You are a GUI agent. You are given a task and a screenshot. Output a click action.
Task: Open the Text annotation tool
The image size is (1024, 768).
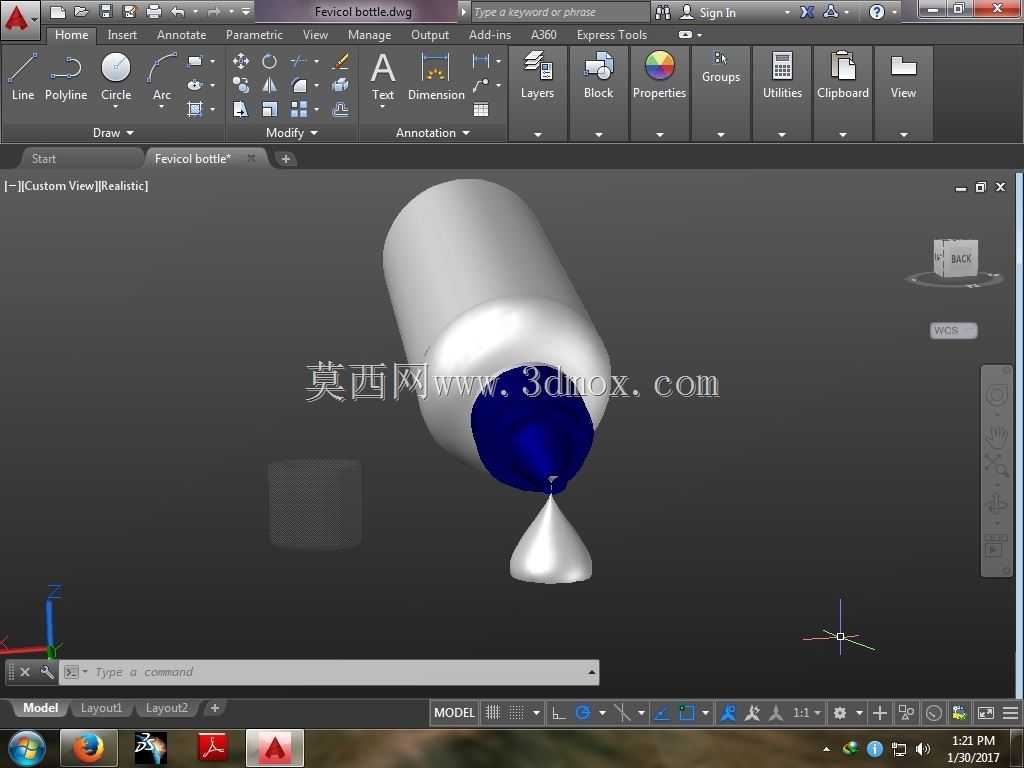pyautogui.click(x=383, y=76)
